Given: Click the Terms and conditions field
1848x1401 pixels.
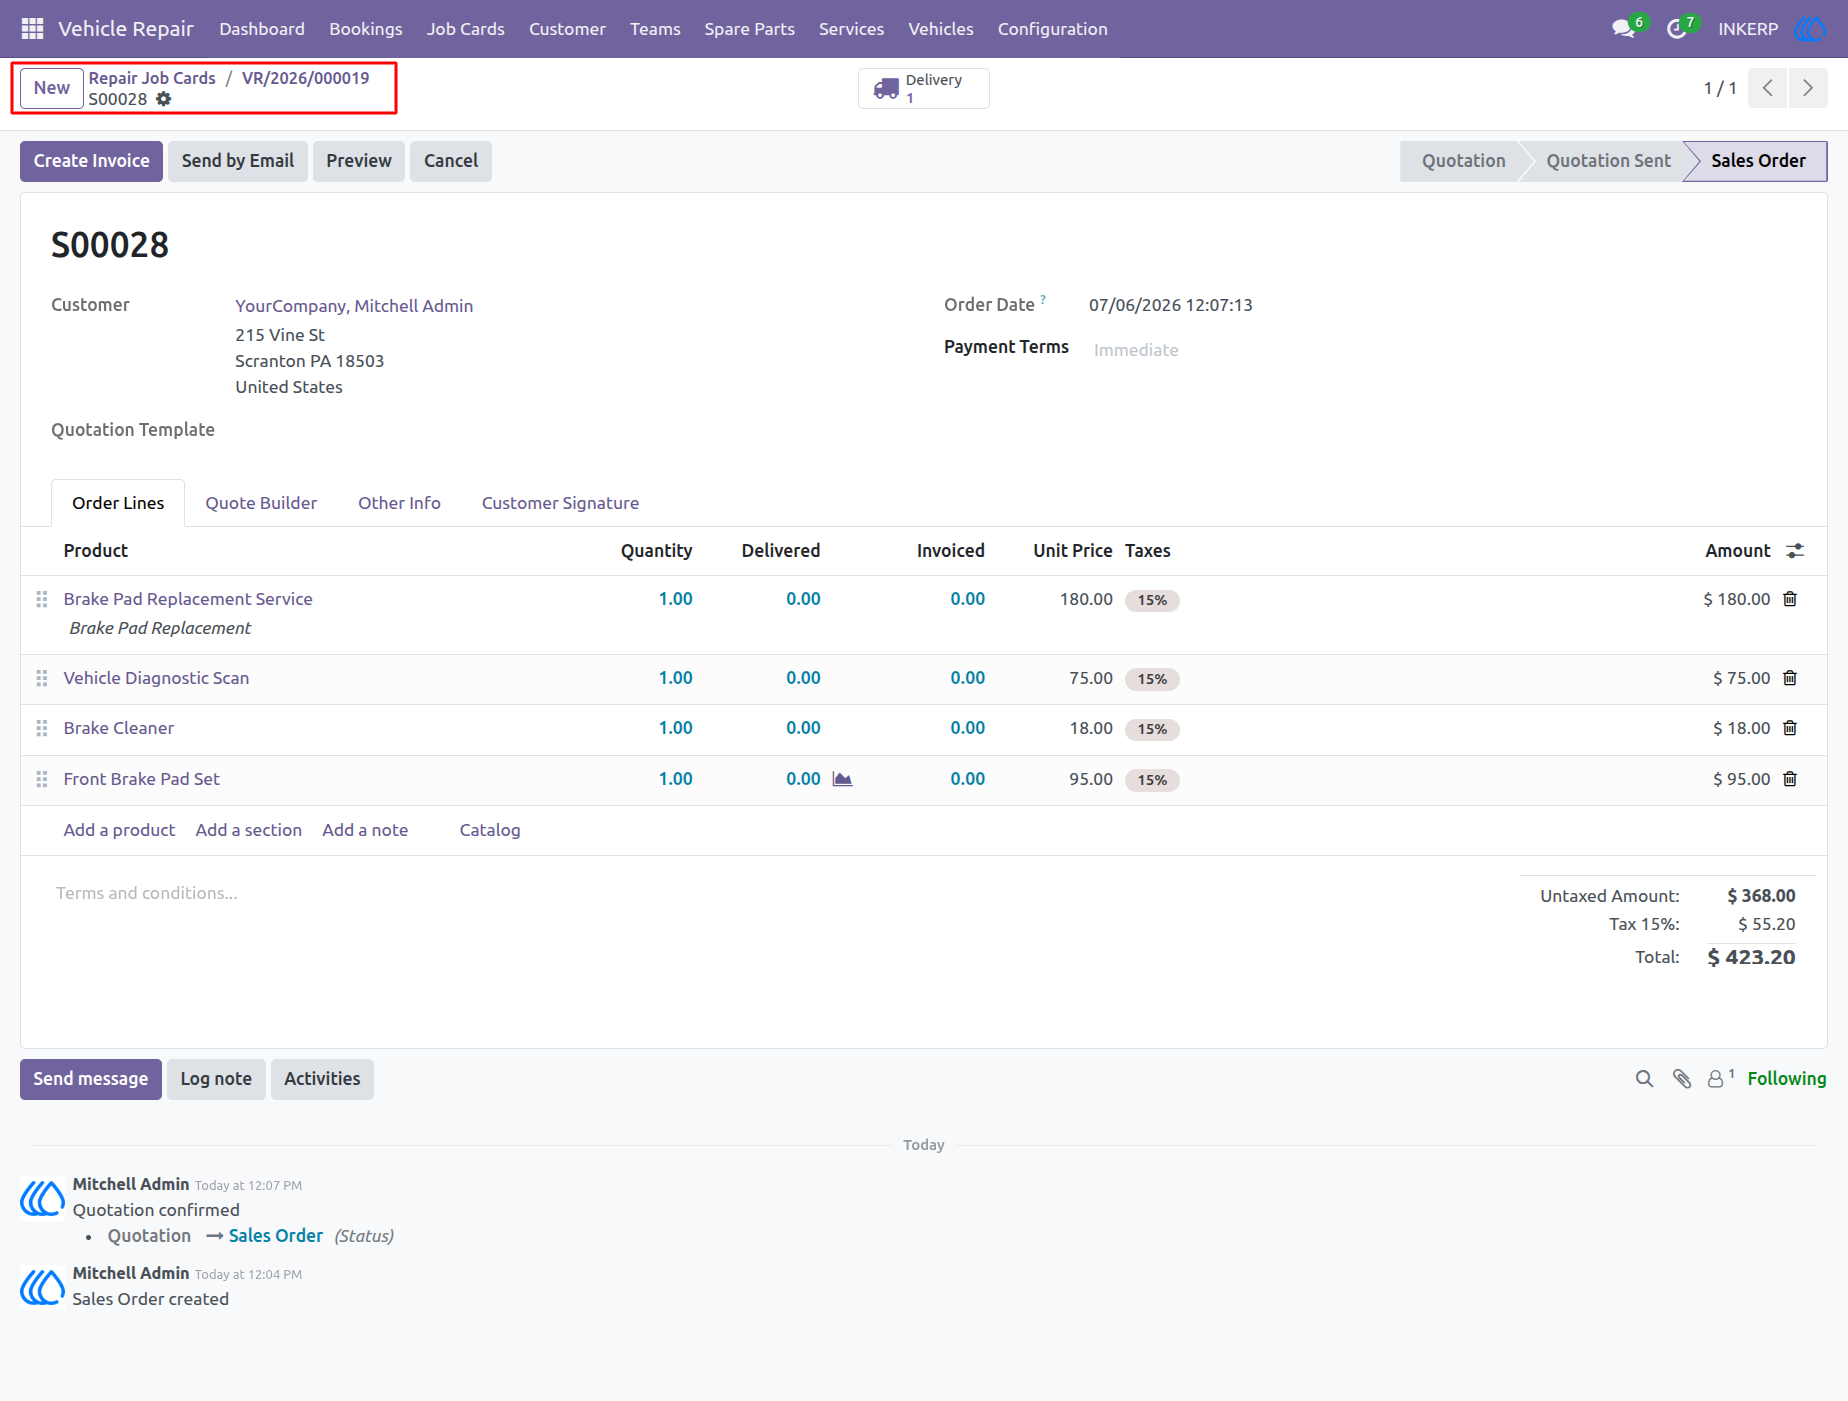Looking at the screenshot, I should (770, 893).
